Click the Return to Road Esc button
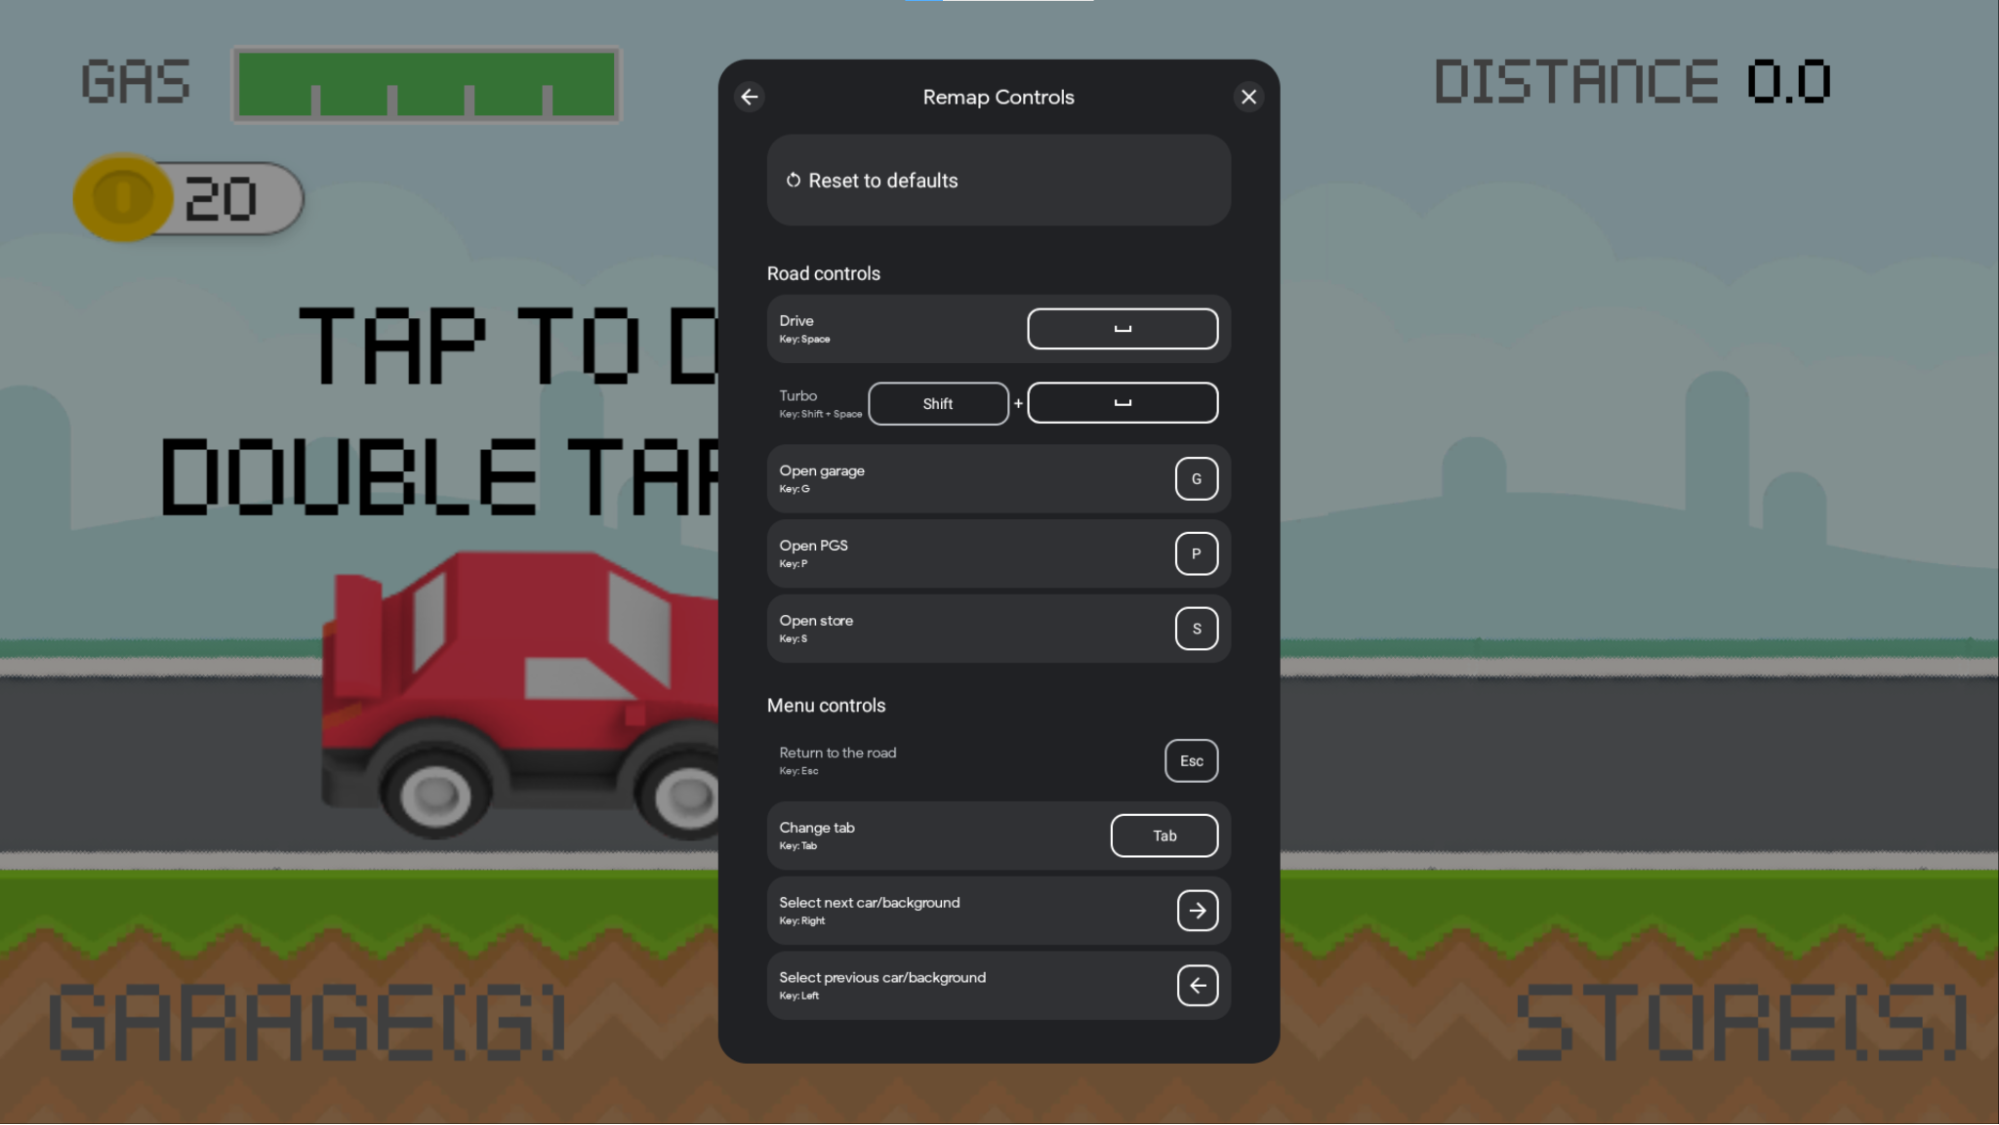 [x=1190, y=760]
